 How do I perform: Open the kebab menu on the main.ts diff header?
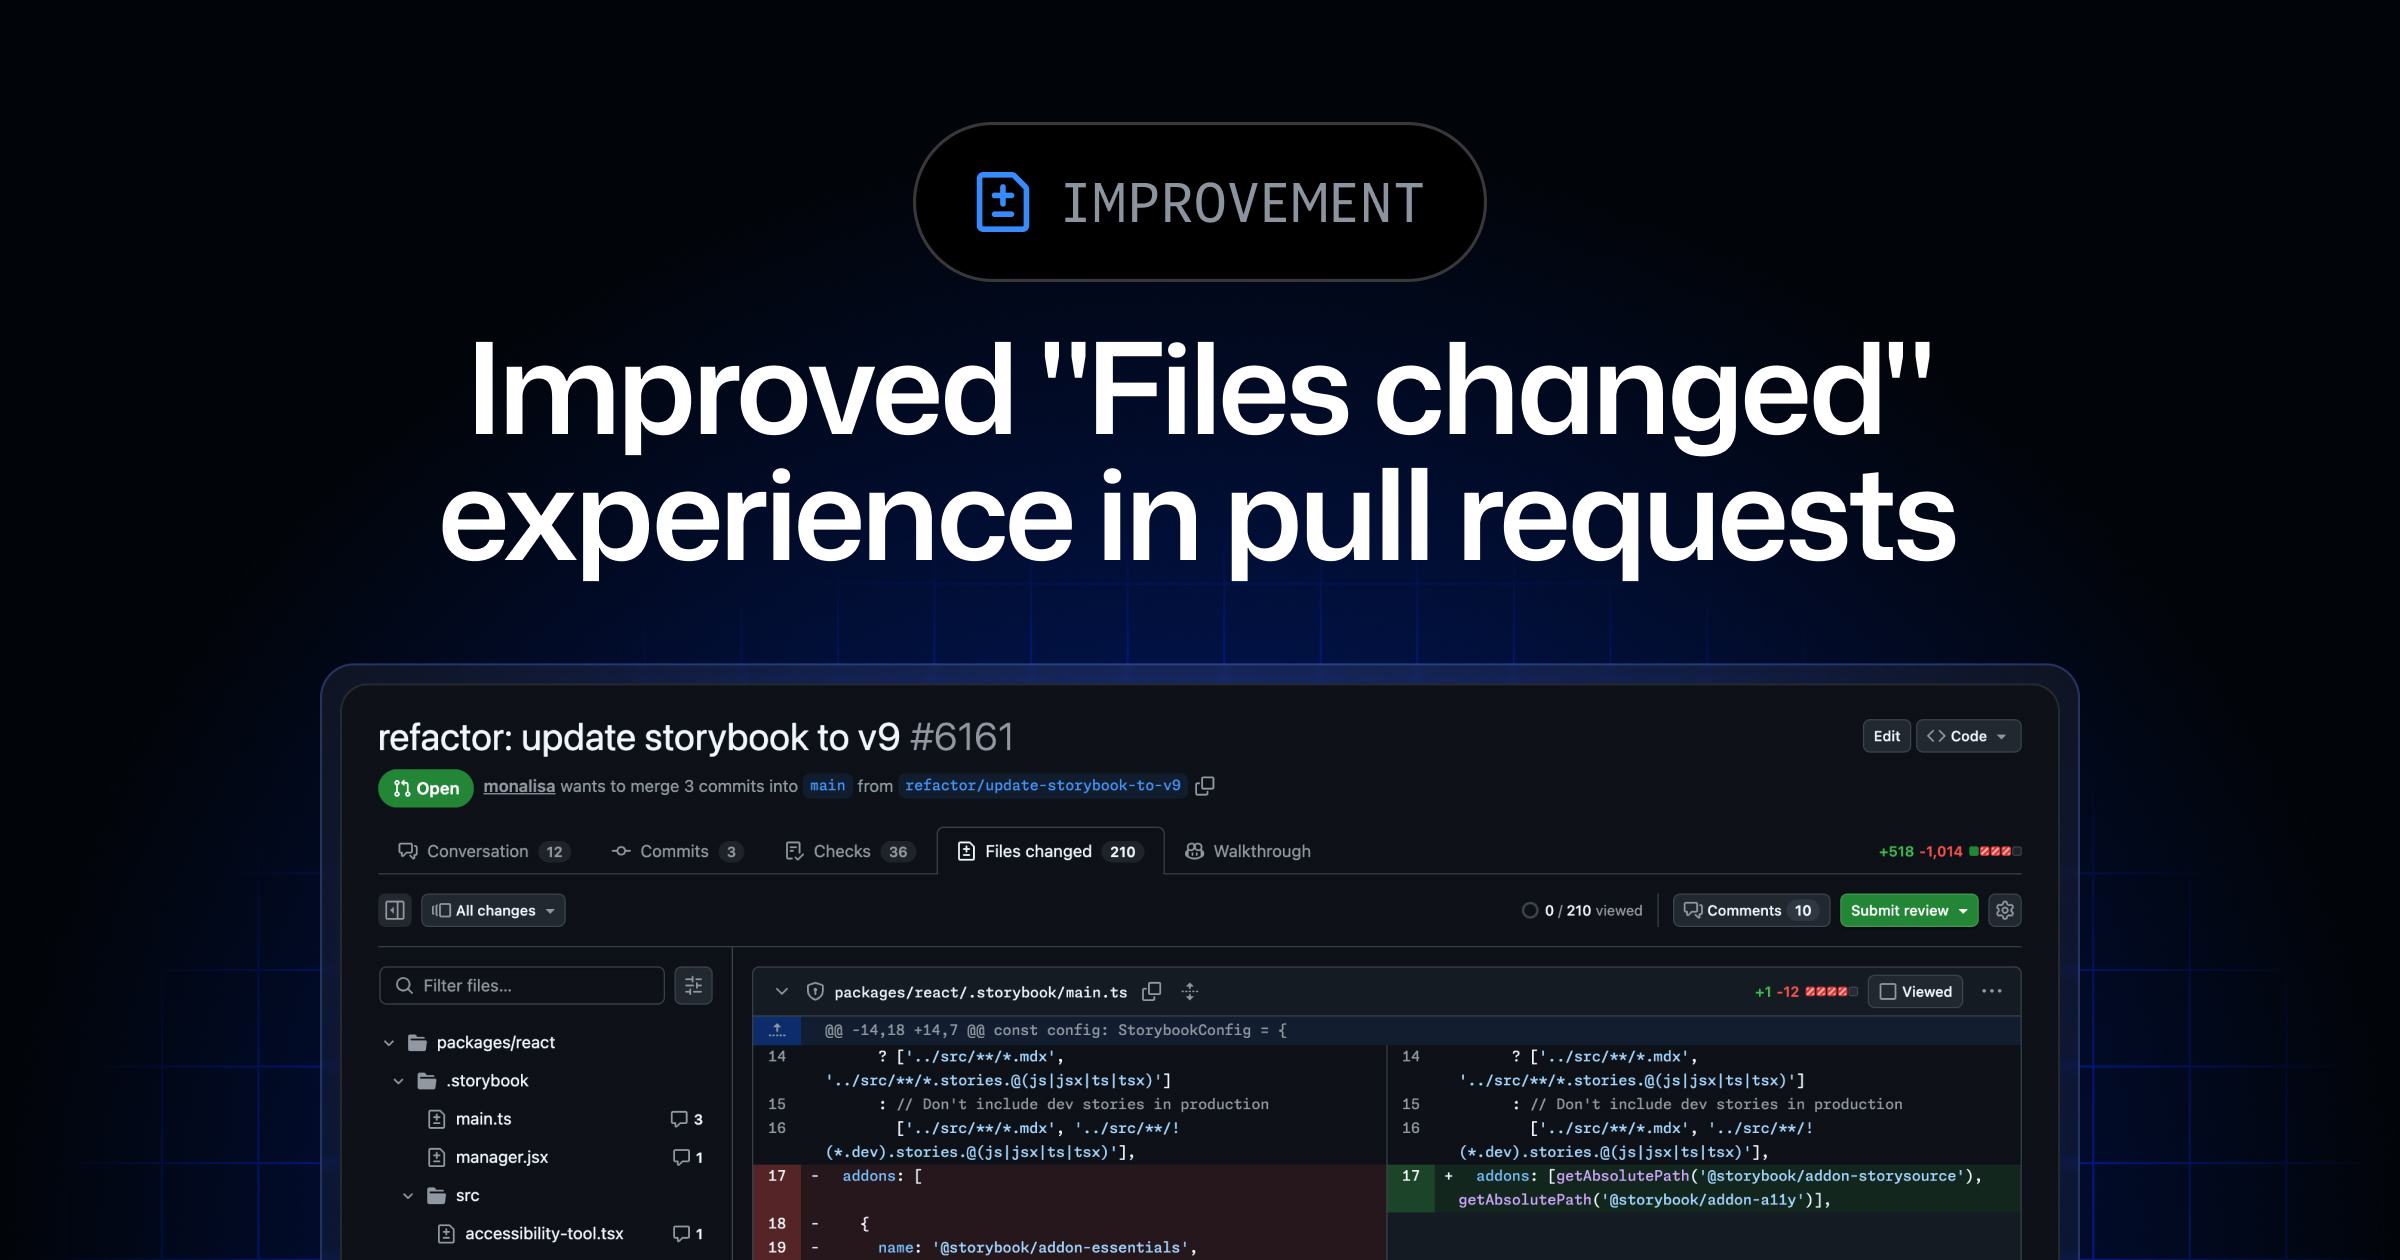coord(1990,991)
